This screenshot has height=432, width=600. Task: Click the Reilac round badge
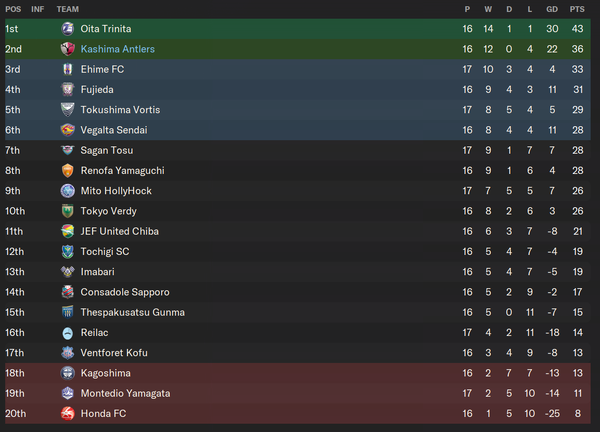point(68,333)
